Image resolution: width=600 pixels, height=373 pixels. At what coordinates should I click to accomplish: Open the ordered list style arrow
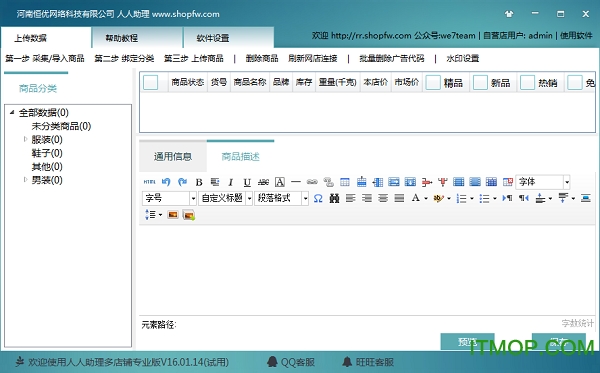(x=471, y=199)
